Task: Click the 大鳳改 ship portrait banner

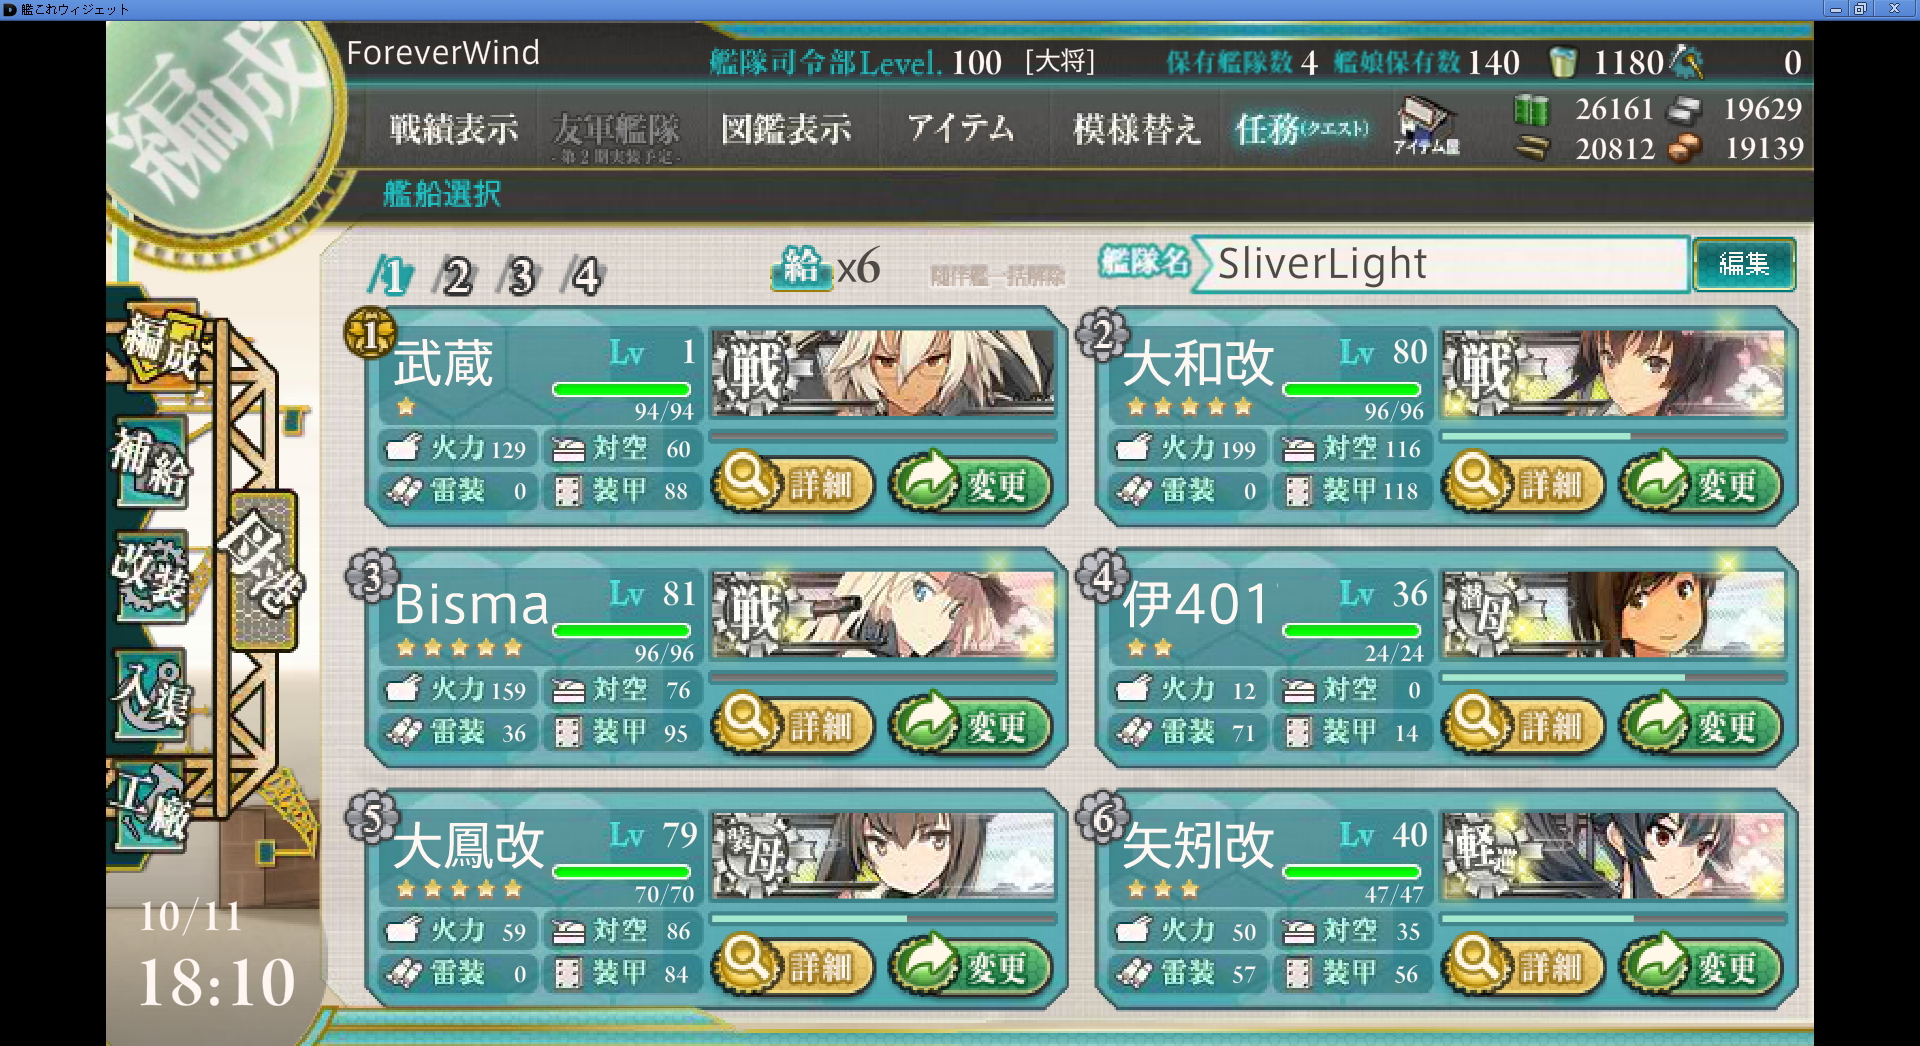Action: coord(884,856)
